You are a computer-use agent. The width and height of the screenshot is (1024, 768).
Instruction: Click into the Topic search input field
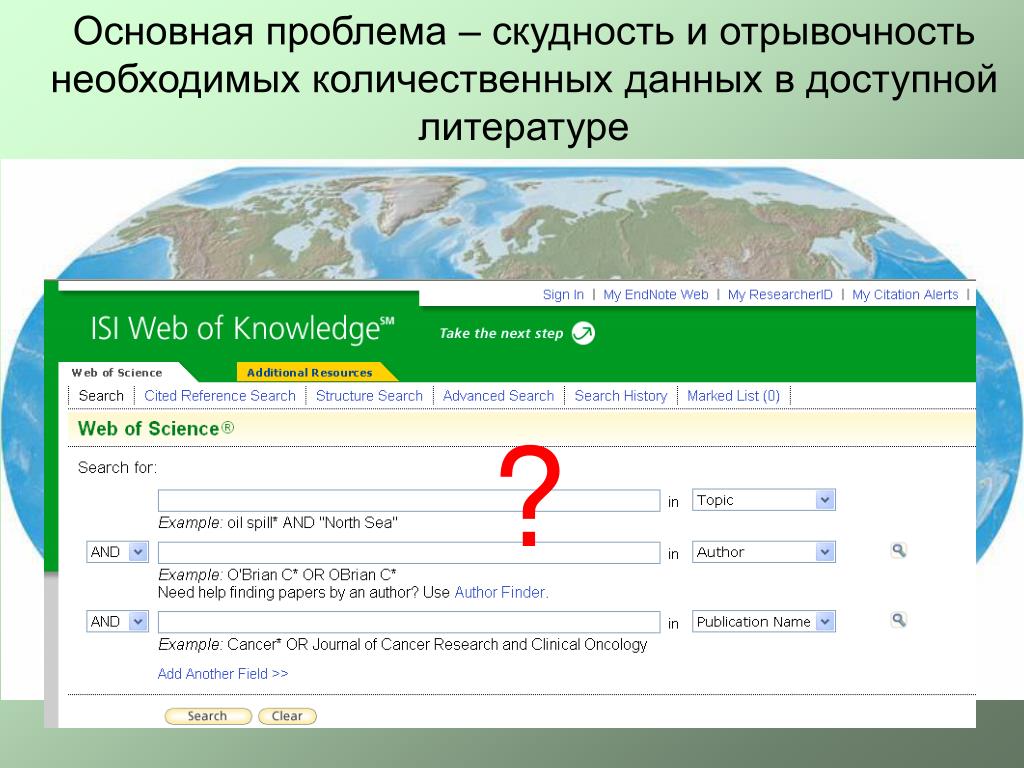pyautogui.click(x=409, y=501)
